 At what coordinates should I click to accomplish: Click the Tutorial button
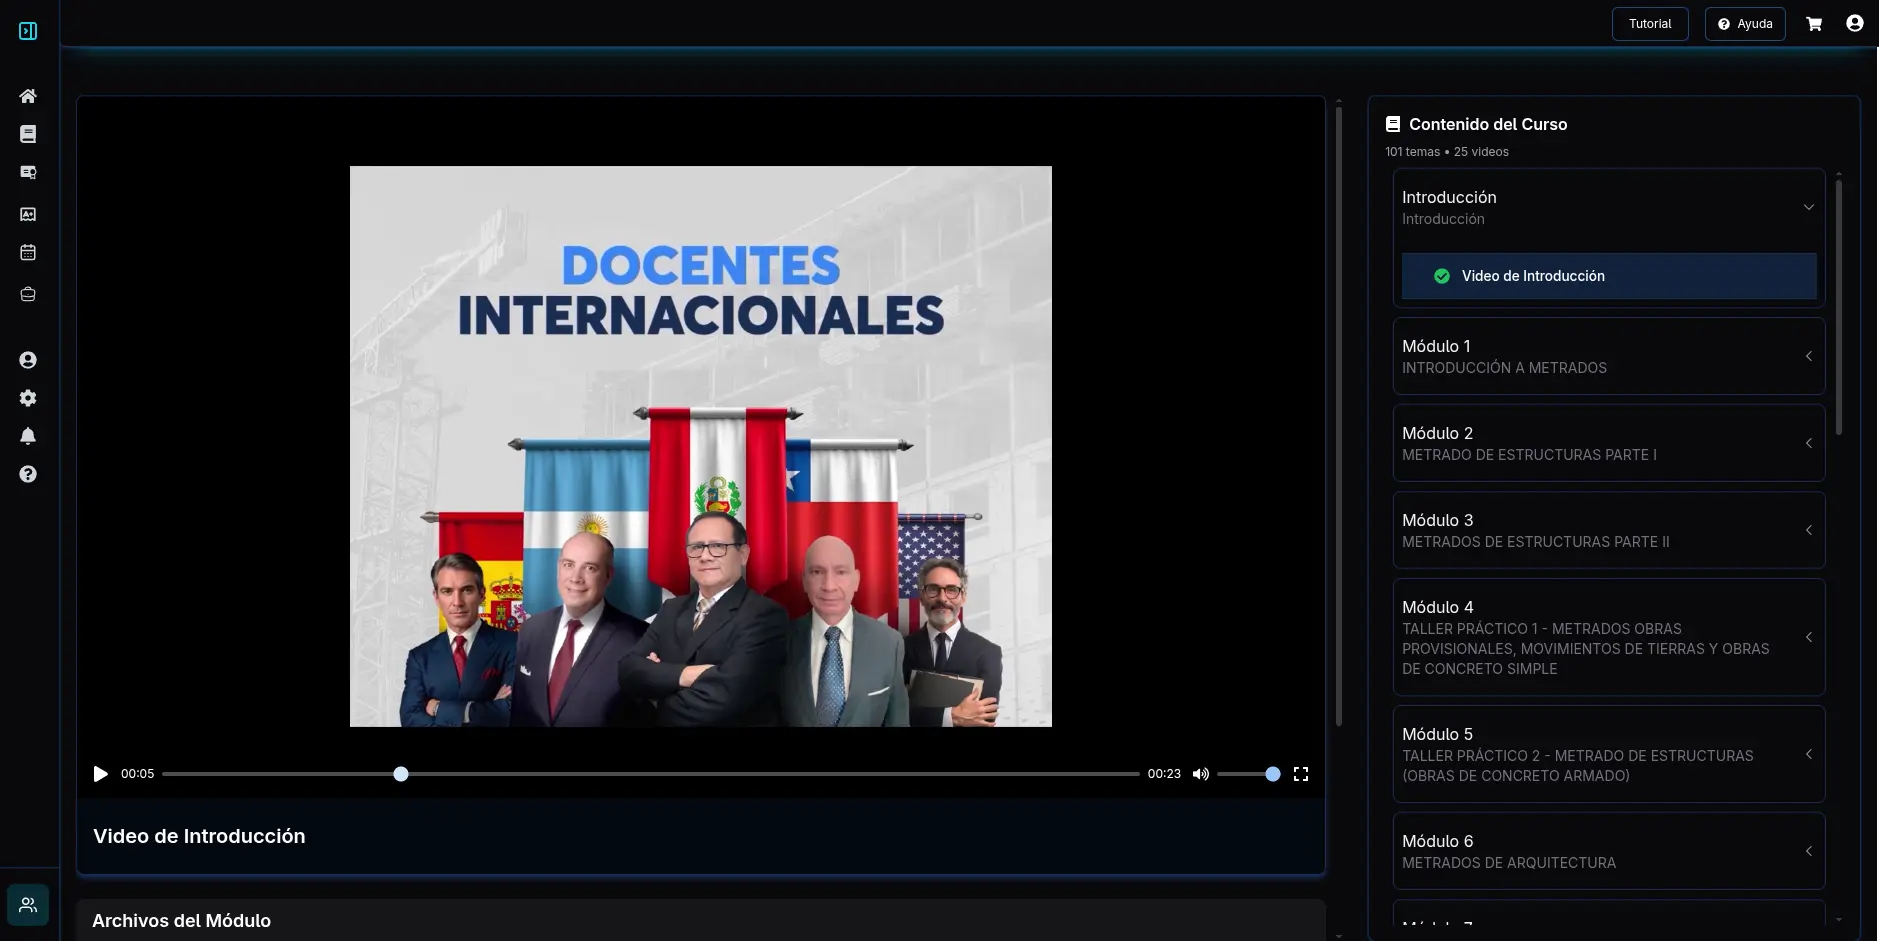coord(1650,24)
